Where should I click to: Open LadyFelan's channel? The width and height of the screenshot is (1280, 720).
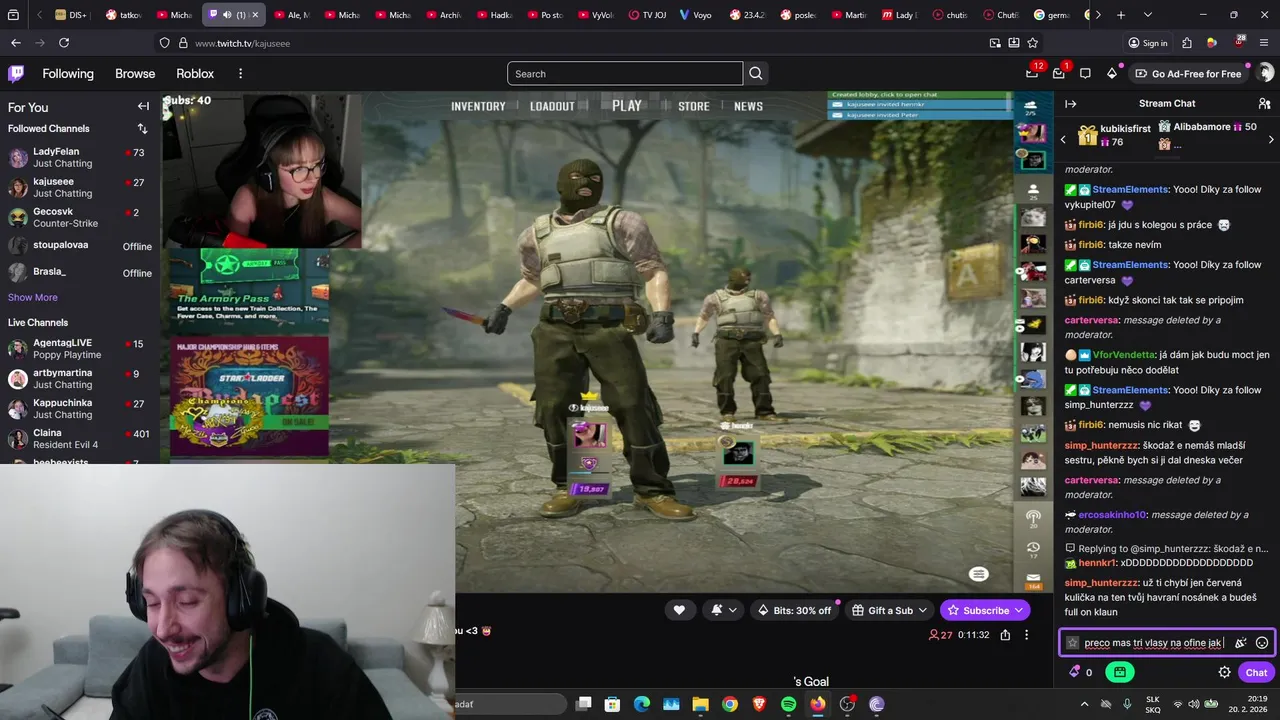(x=80, y=157)
